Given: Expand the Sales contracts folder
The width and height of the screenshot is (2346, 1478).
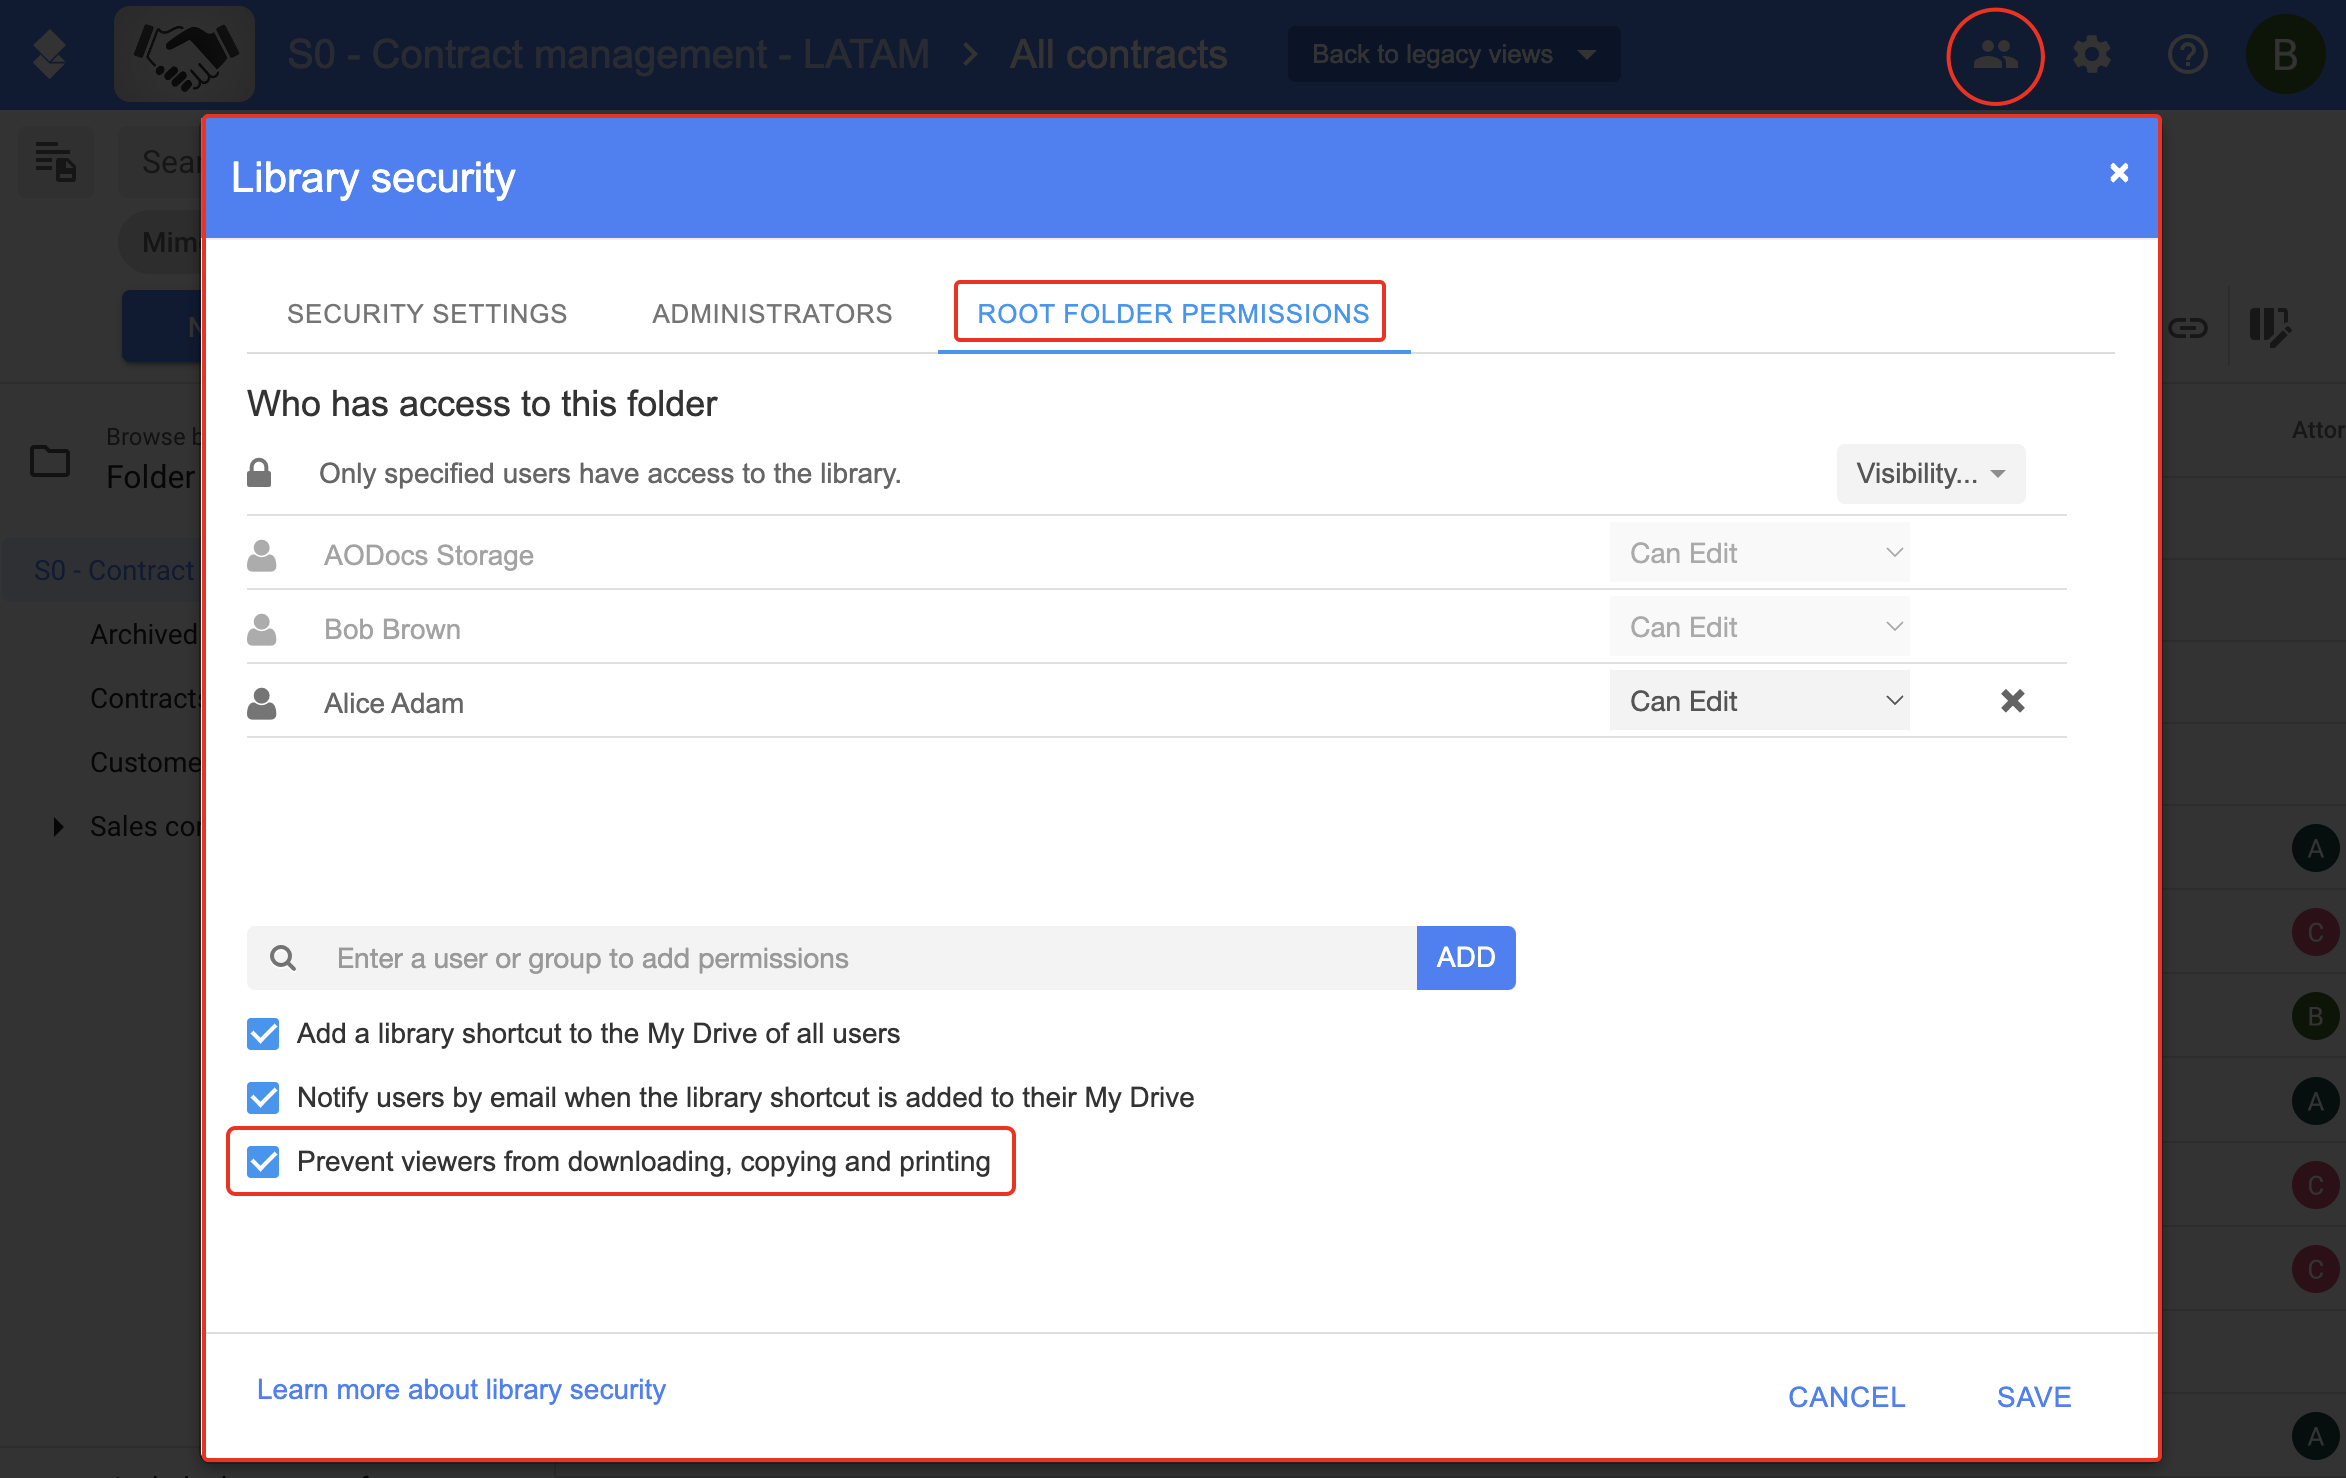Looking at the screenshot, I should [58, 826].
